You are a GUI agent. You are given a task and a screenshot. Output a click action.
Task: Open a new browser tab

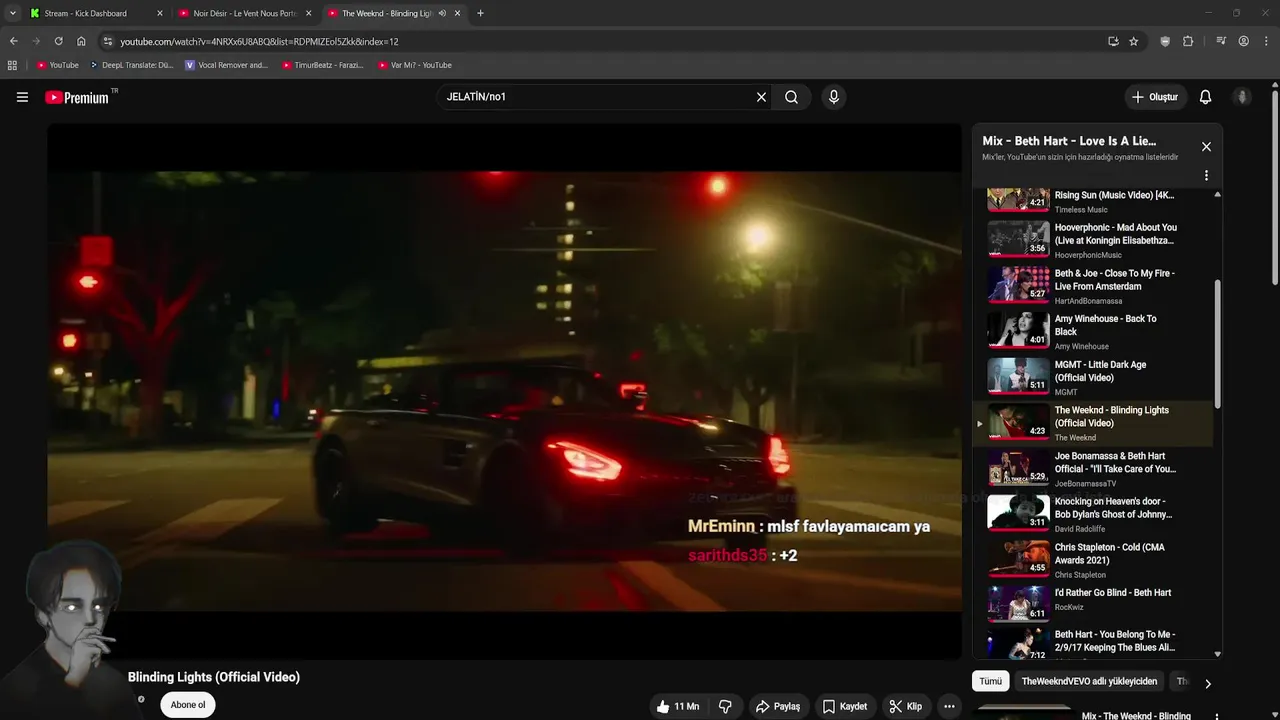click(x=480, y=13)
